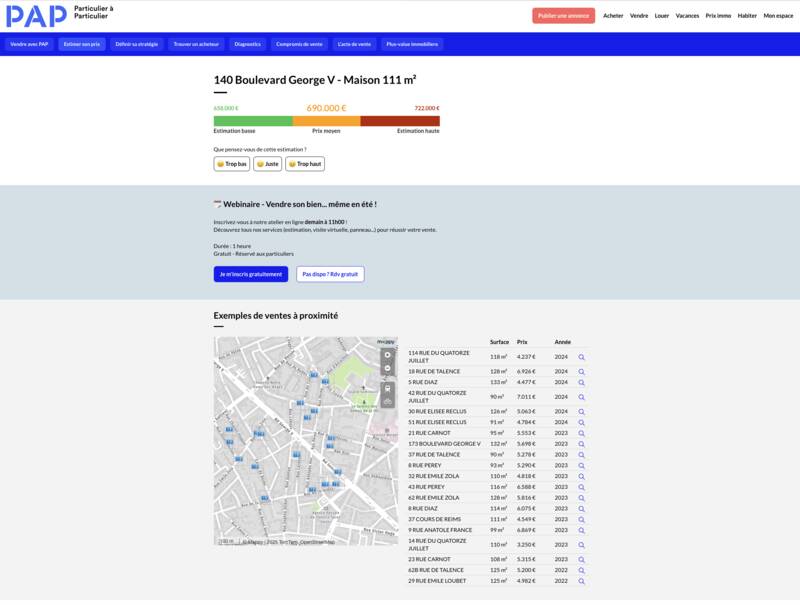Open magnifier for 8 Rue Perey
Image resolution: width=800 pixels, height=605 pixels.
(581, 466)
